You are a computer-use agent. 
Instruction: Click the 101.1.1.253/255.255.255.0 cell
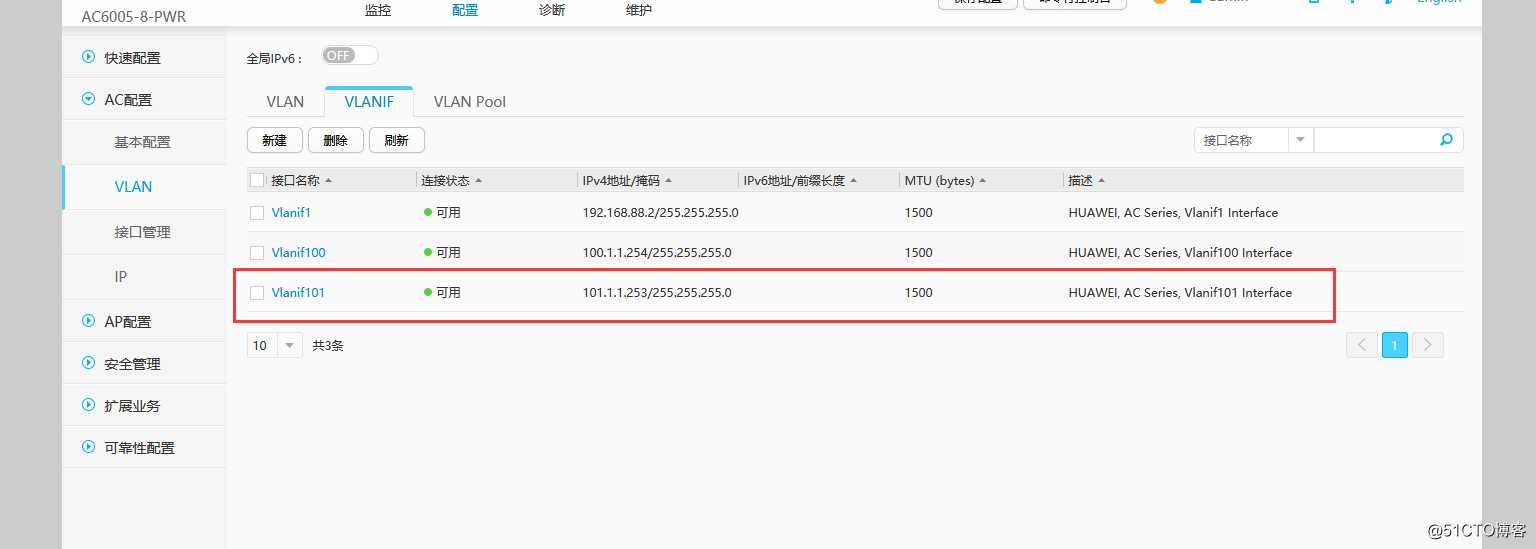point(657,292)
